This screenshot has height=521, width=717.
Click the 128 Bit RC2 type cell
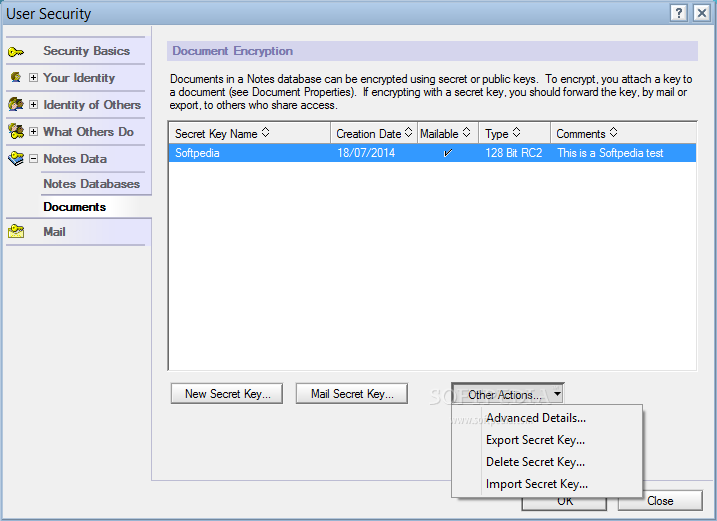[514, 153]
